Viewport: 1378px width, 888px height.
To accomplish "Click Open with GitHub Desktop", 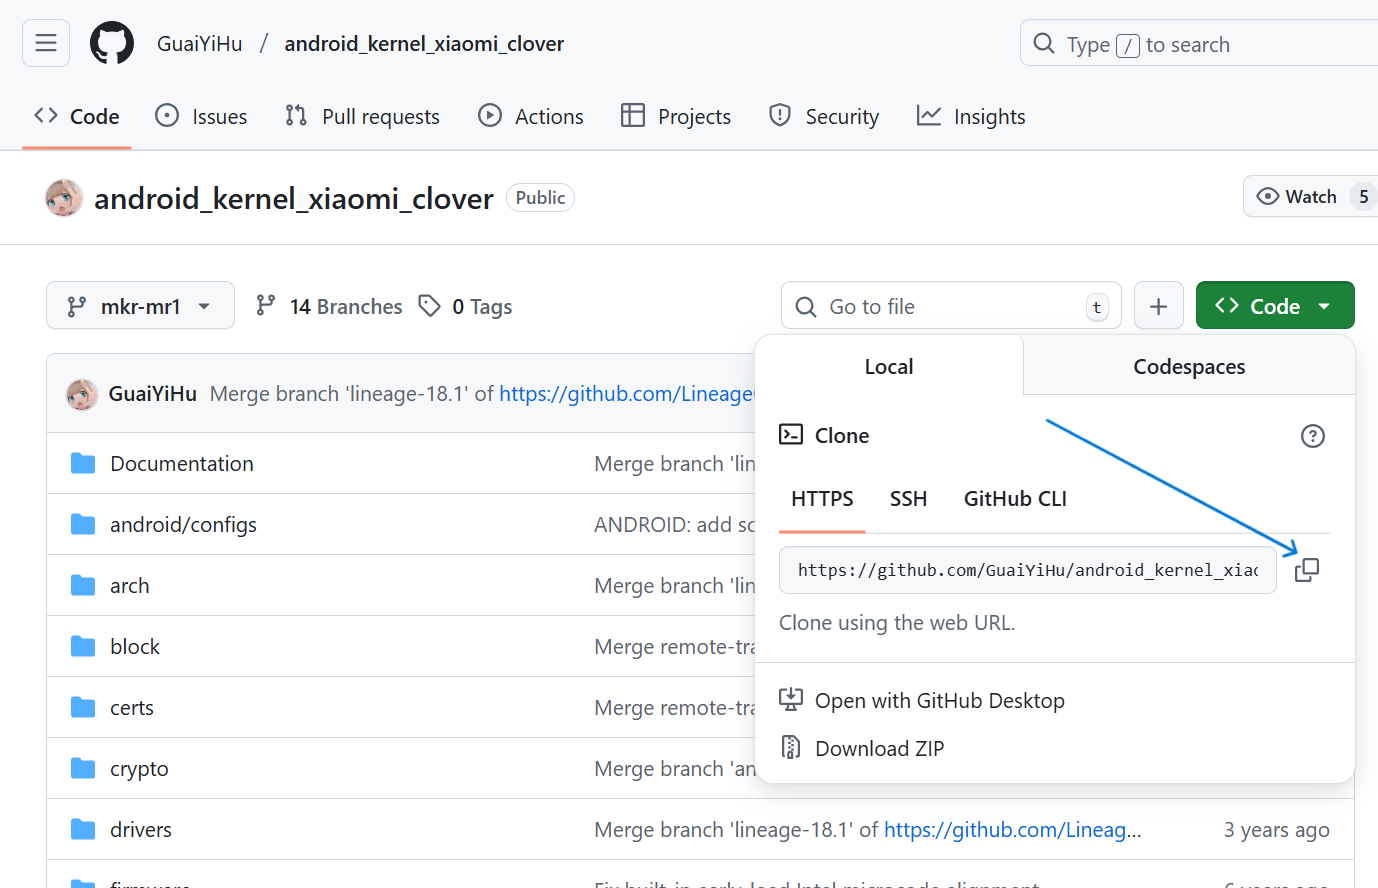I will 939,701.
